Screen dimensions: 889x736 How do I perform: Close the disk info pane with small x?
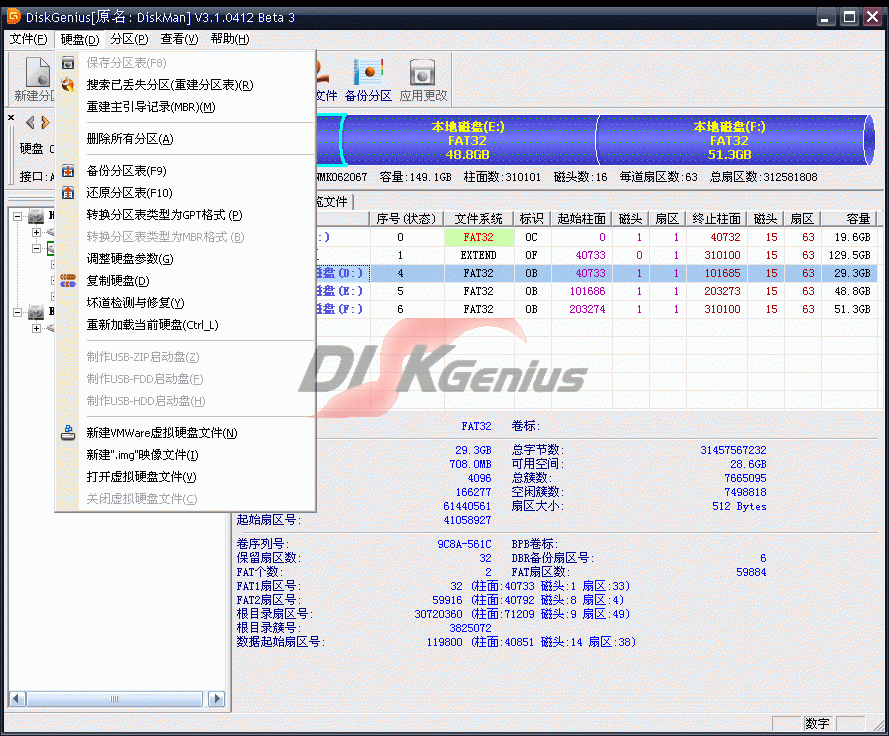coord(11,117)
